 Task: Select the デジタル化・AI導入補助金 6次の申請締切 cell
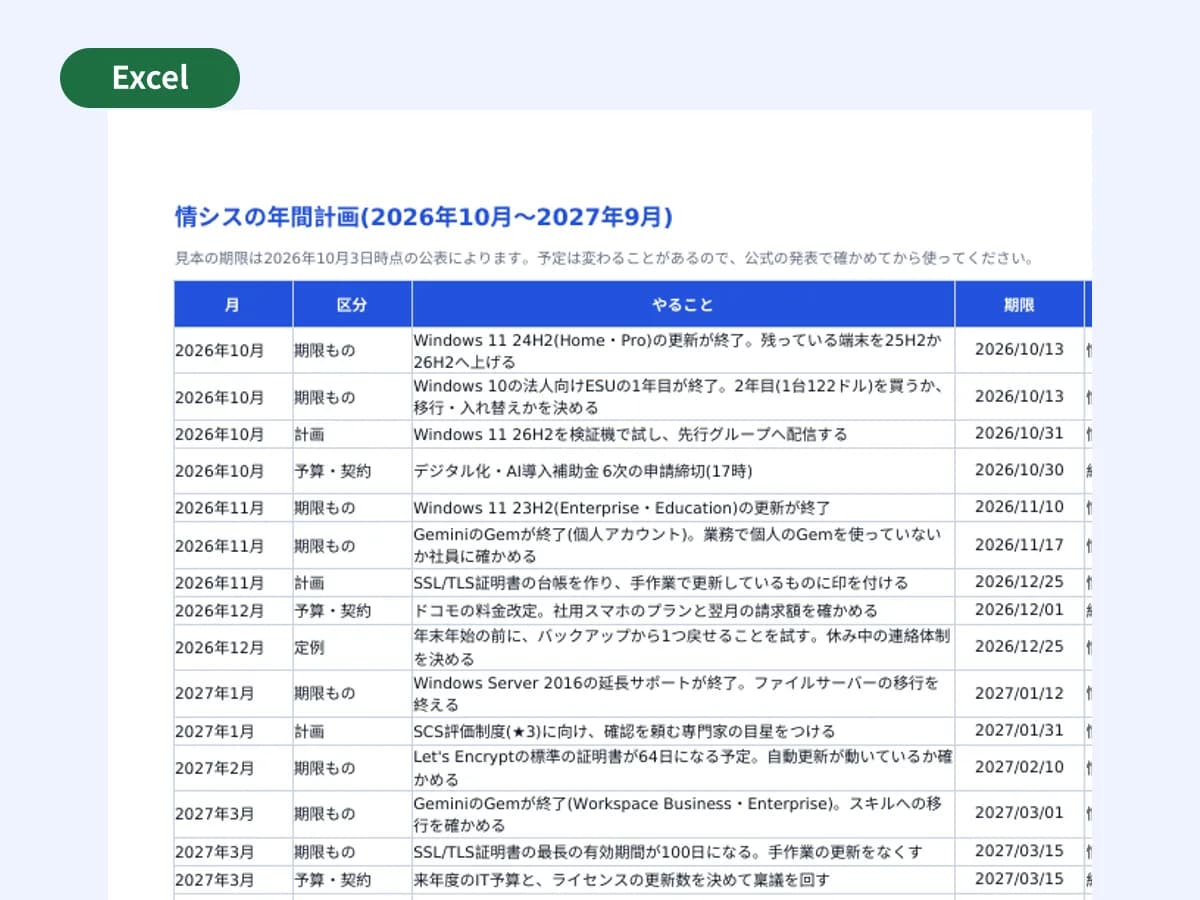[x=683, y=471]
